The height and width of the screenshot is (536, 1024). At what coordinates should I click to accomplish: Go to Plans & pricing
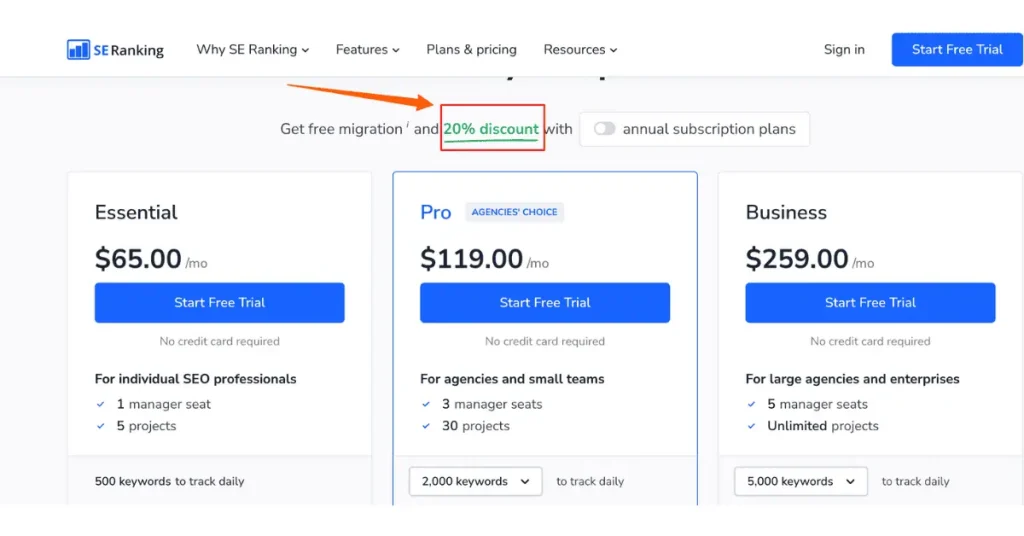471,50
